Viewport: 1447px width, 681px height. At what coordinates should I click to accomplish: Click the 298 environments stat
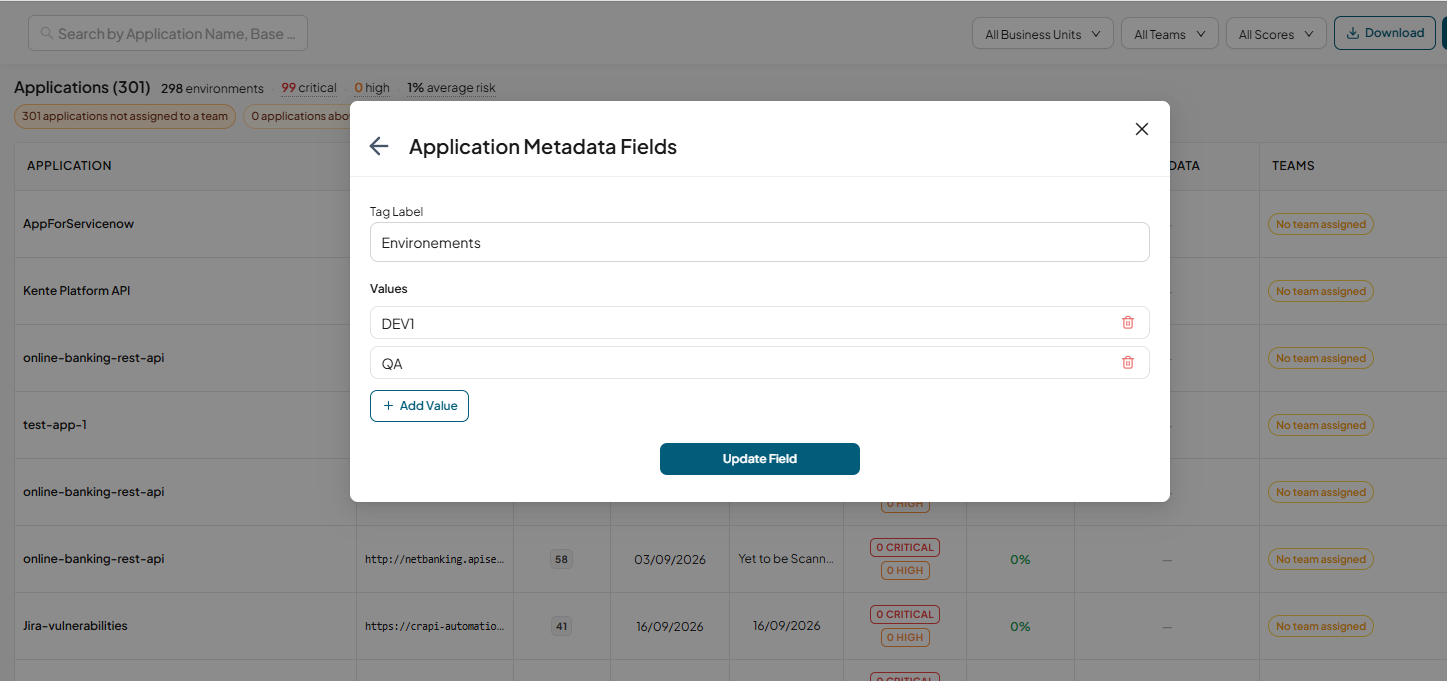pos(212,88)
